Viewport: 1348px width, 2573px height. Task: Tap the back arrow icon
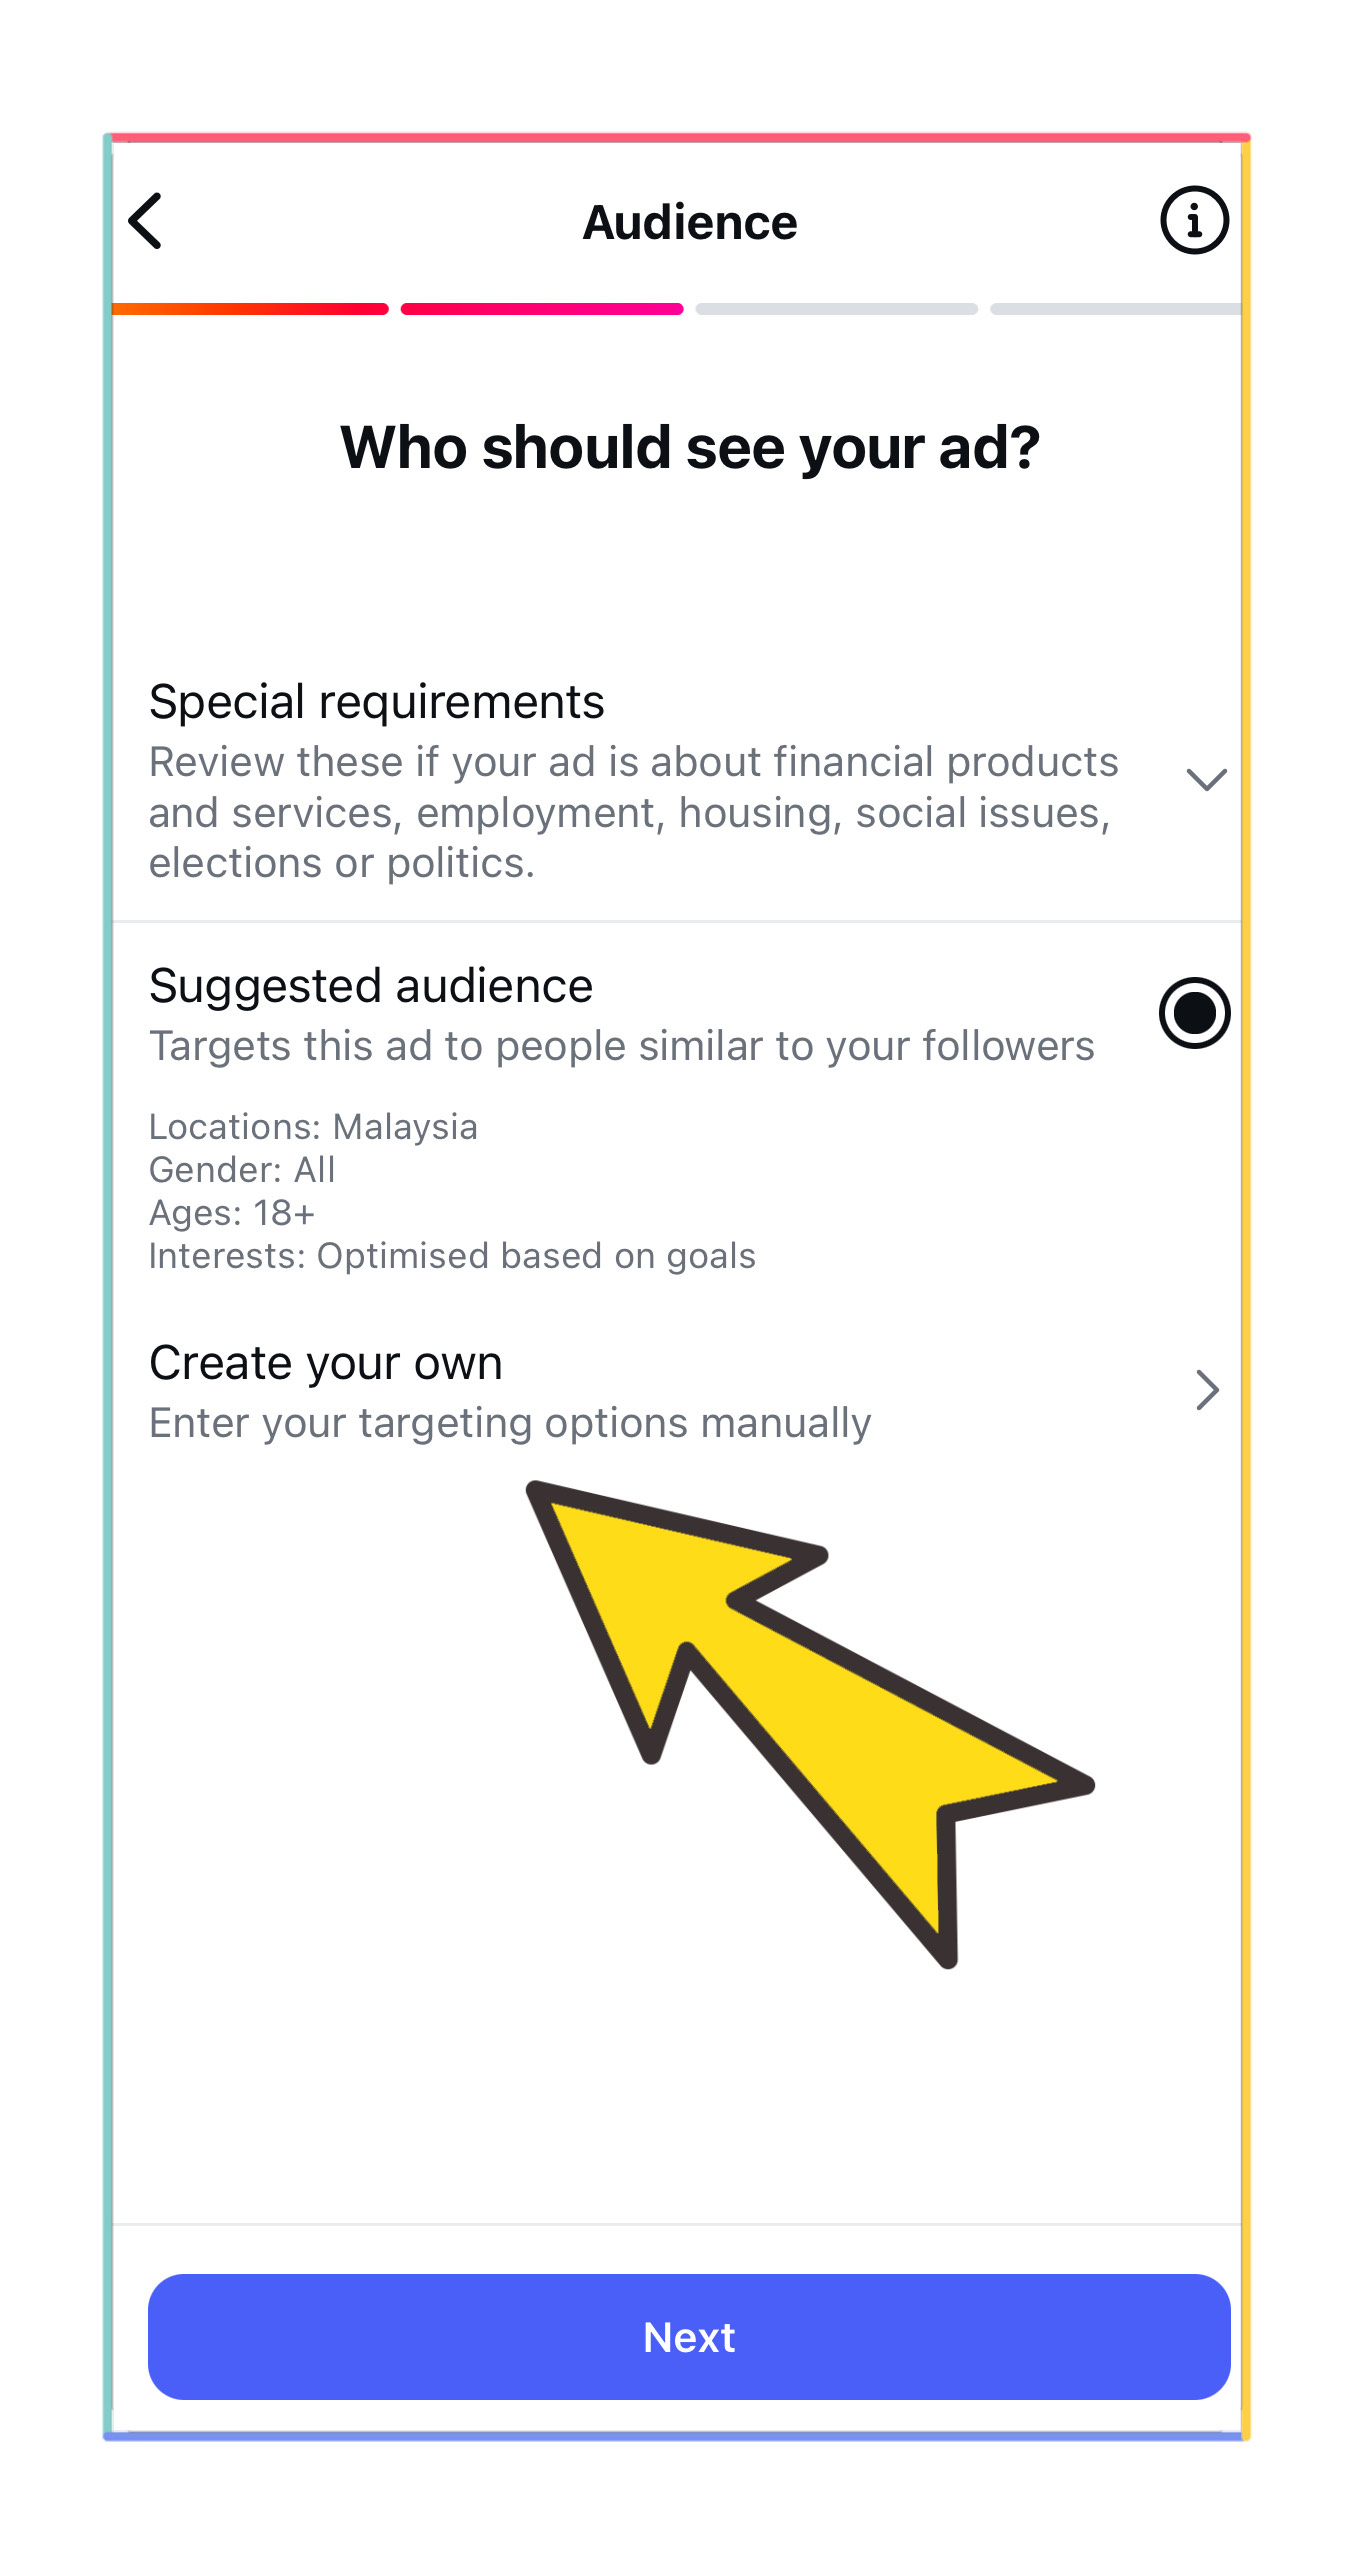[x=146, y=220]
